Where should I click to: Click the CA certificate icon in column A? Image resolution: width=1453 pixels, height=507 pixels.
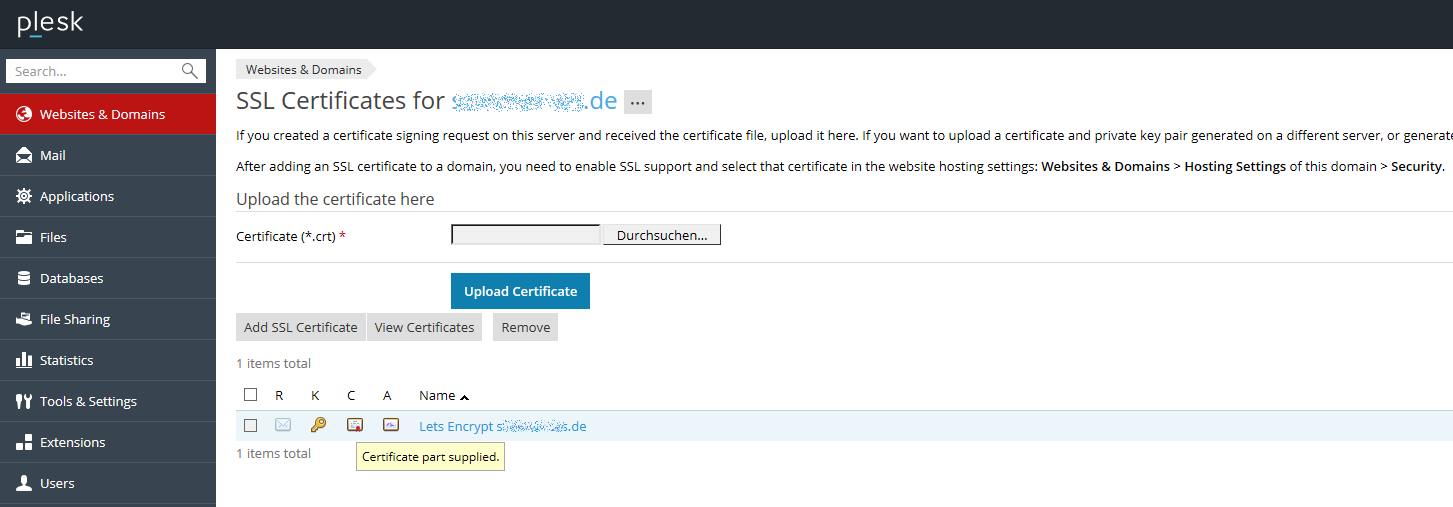(391, 425)
